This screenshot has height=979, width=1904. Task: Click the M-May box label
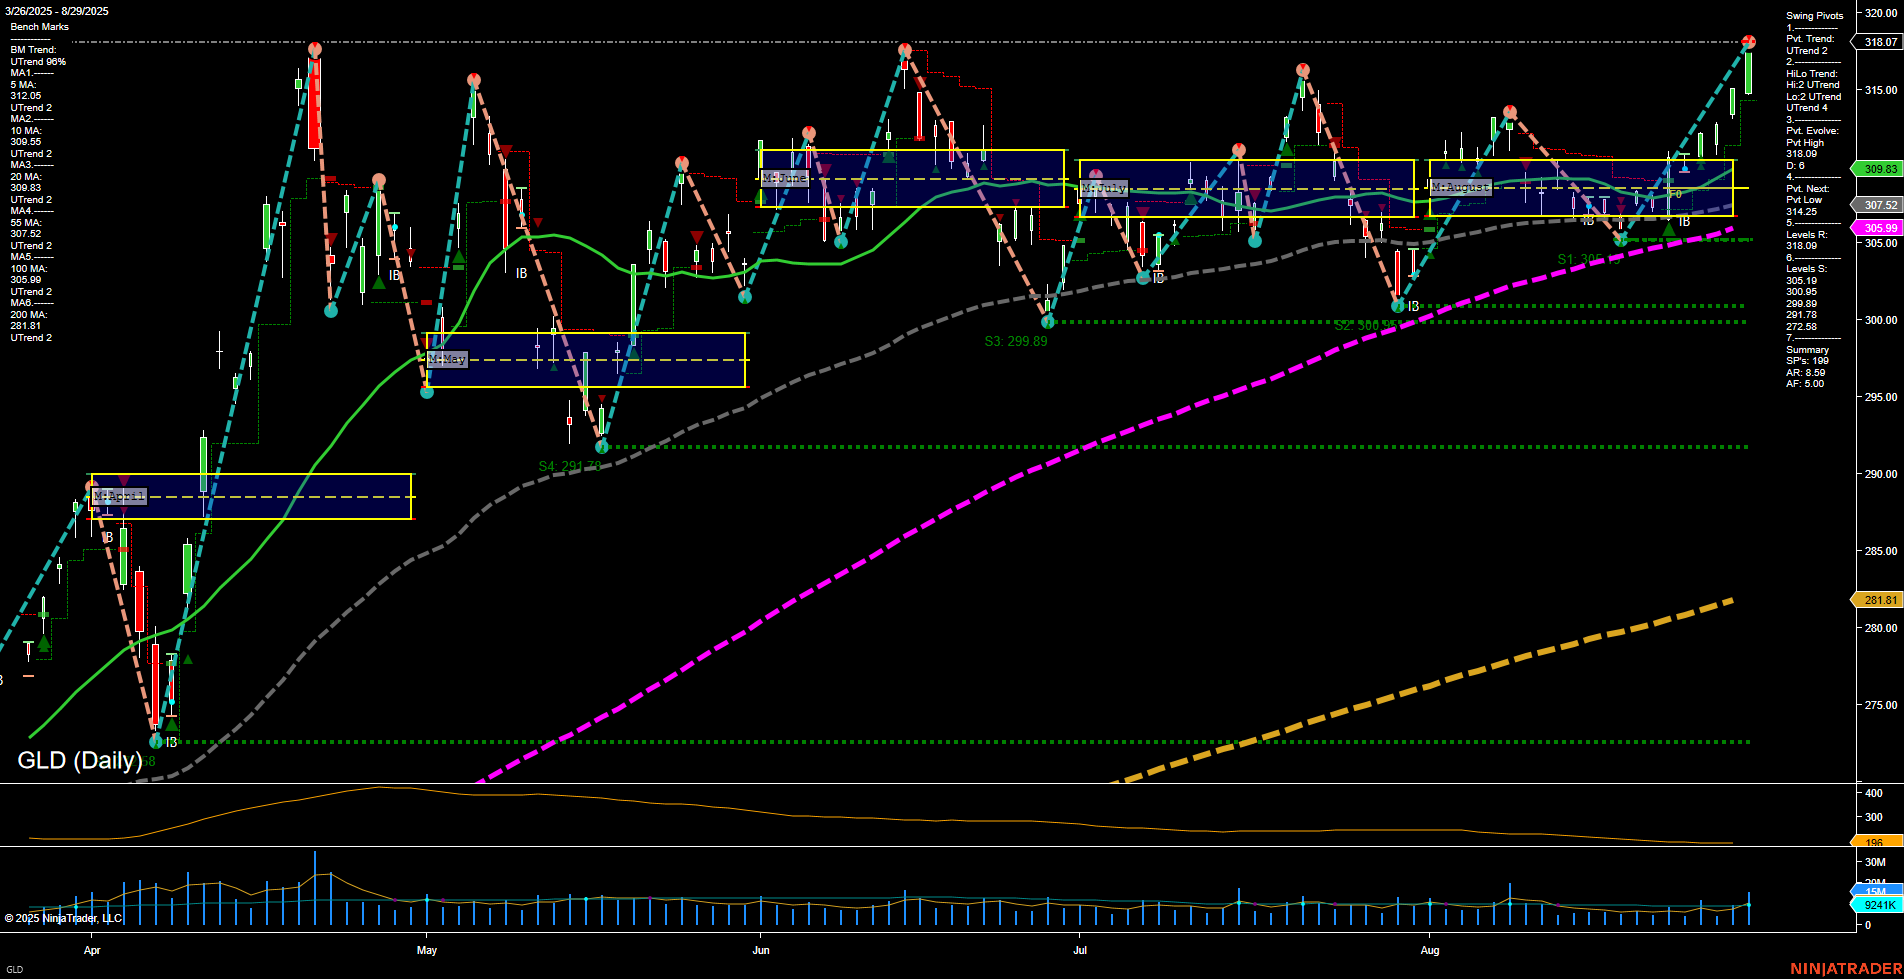click(x=446, y=359)
